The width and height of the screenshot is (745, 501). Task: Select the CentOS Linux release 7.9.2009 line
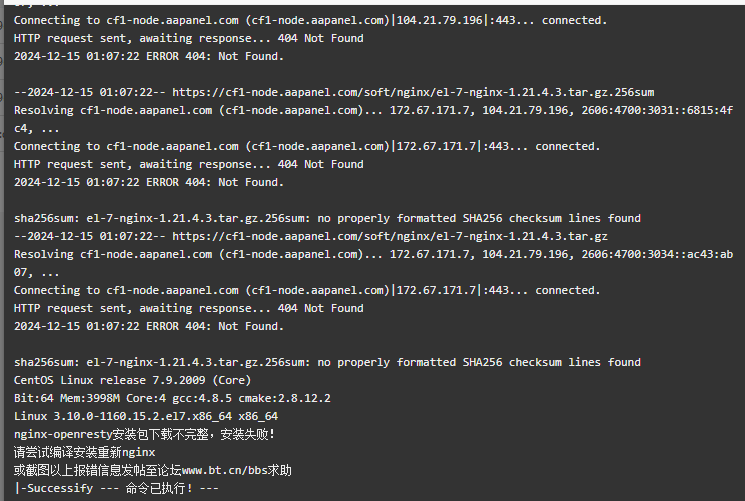[x=133, y=380]
